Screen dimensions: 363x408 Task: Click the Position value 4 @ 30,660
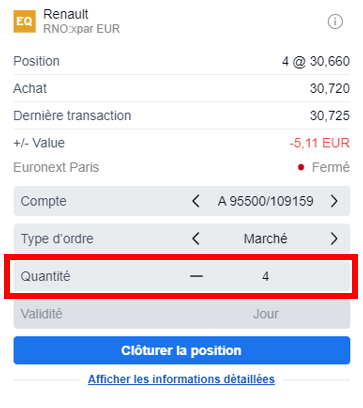[x=316, y=61]
